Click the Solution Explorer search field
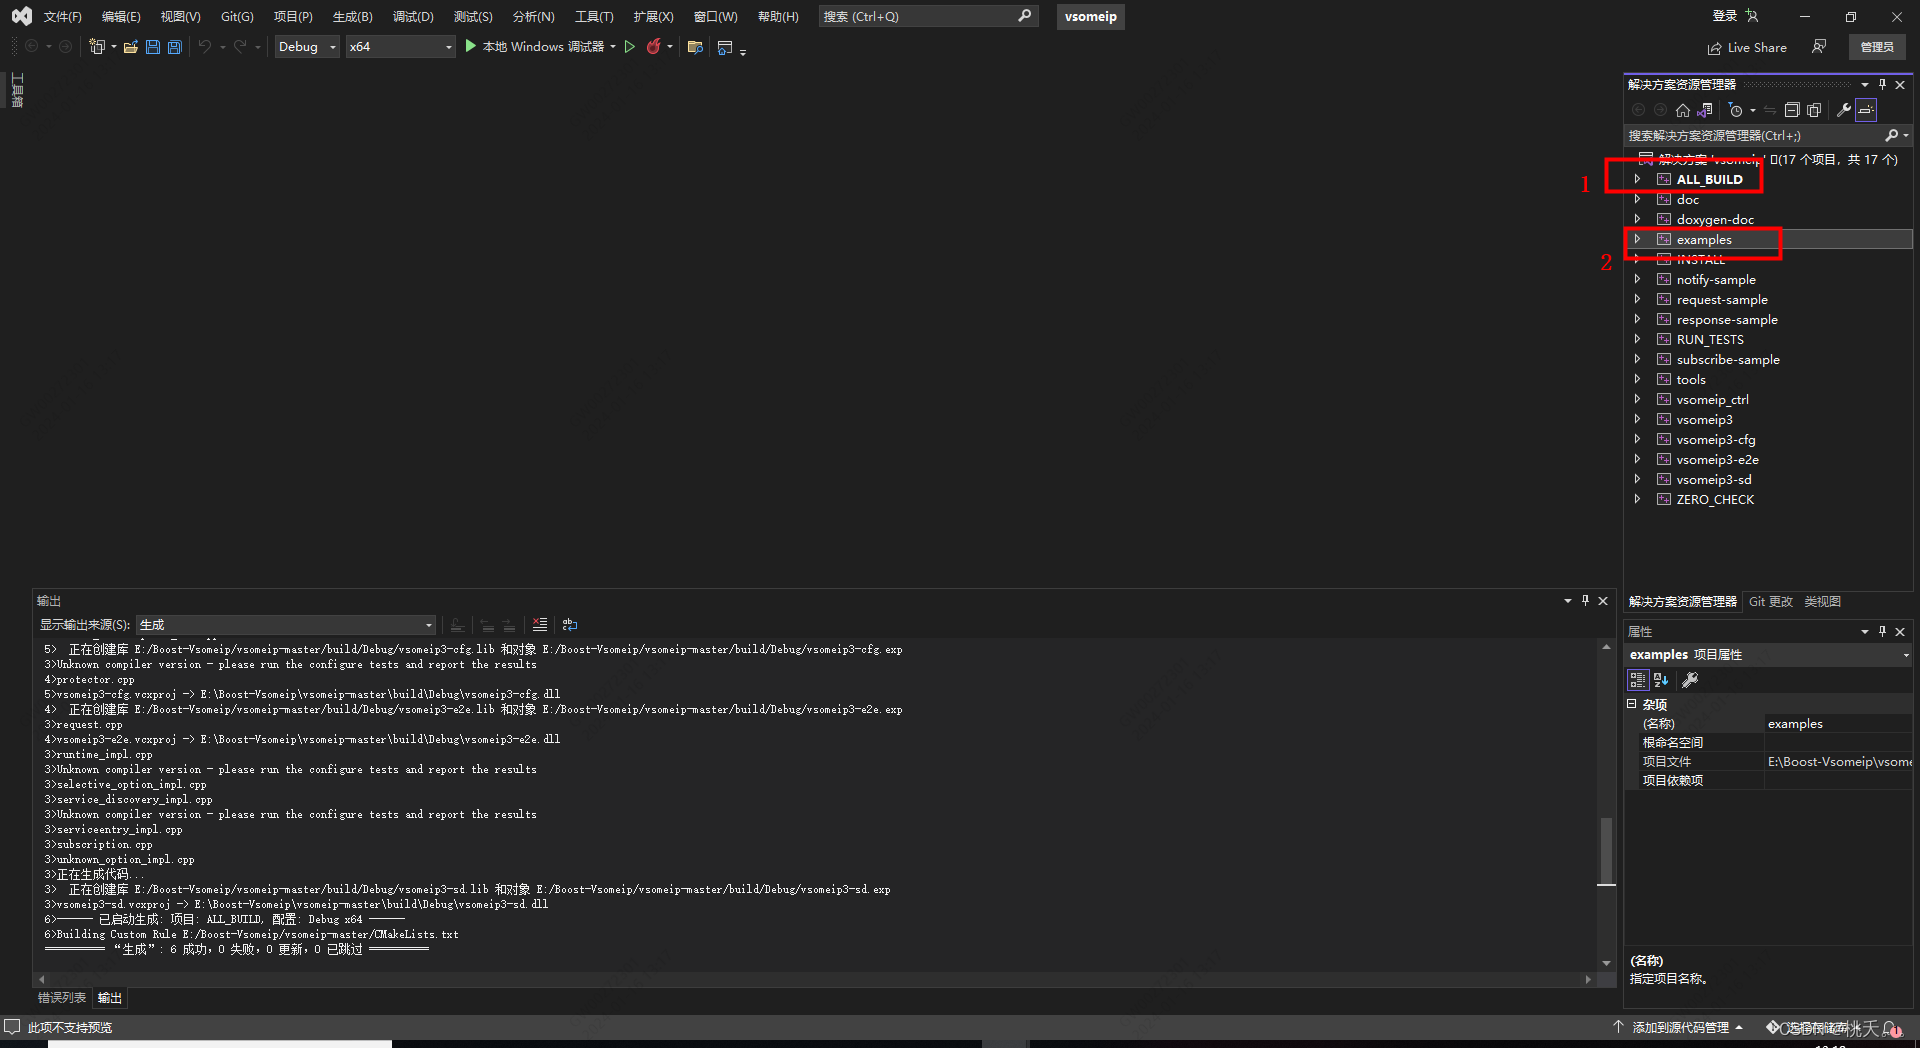 1754,135
